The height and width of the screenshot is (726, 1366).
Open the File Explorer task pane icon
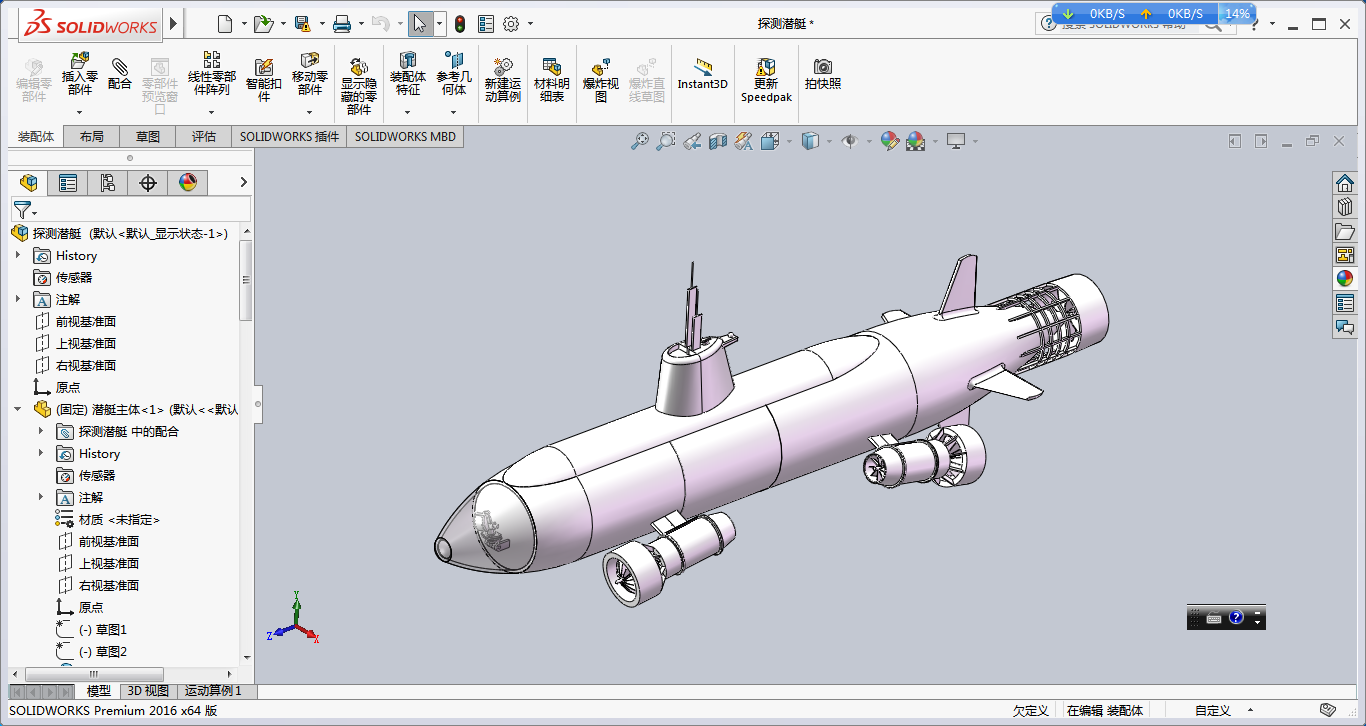pyautogui.click(x=1345, y=231)
